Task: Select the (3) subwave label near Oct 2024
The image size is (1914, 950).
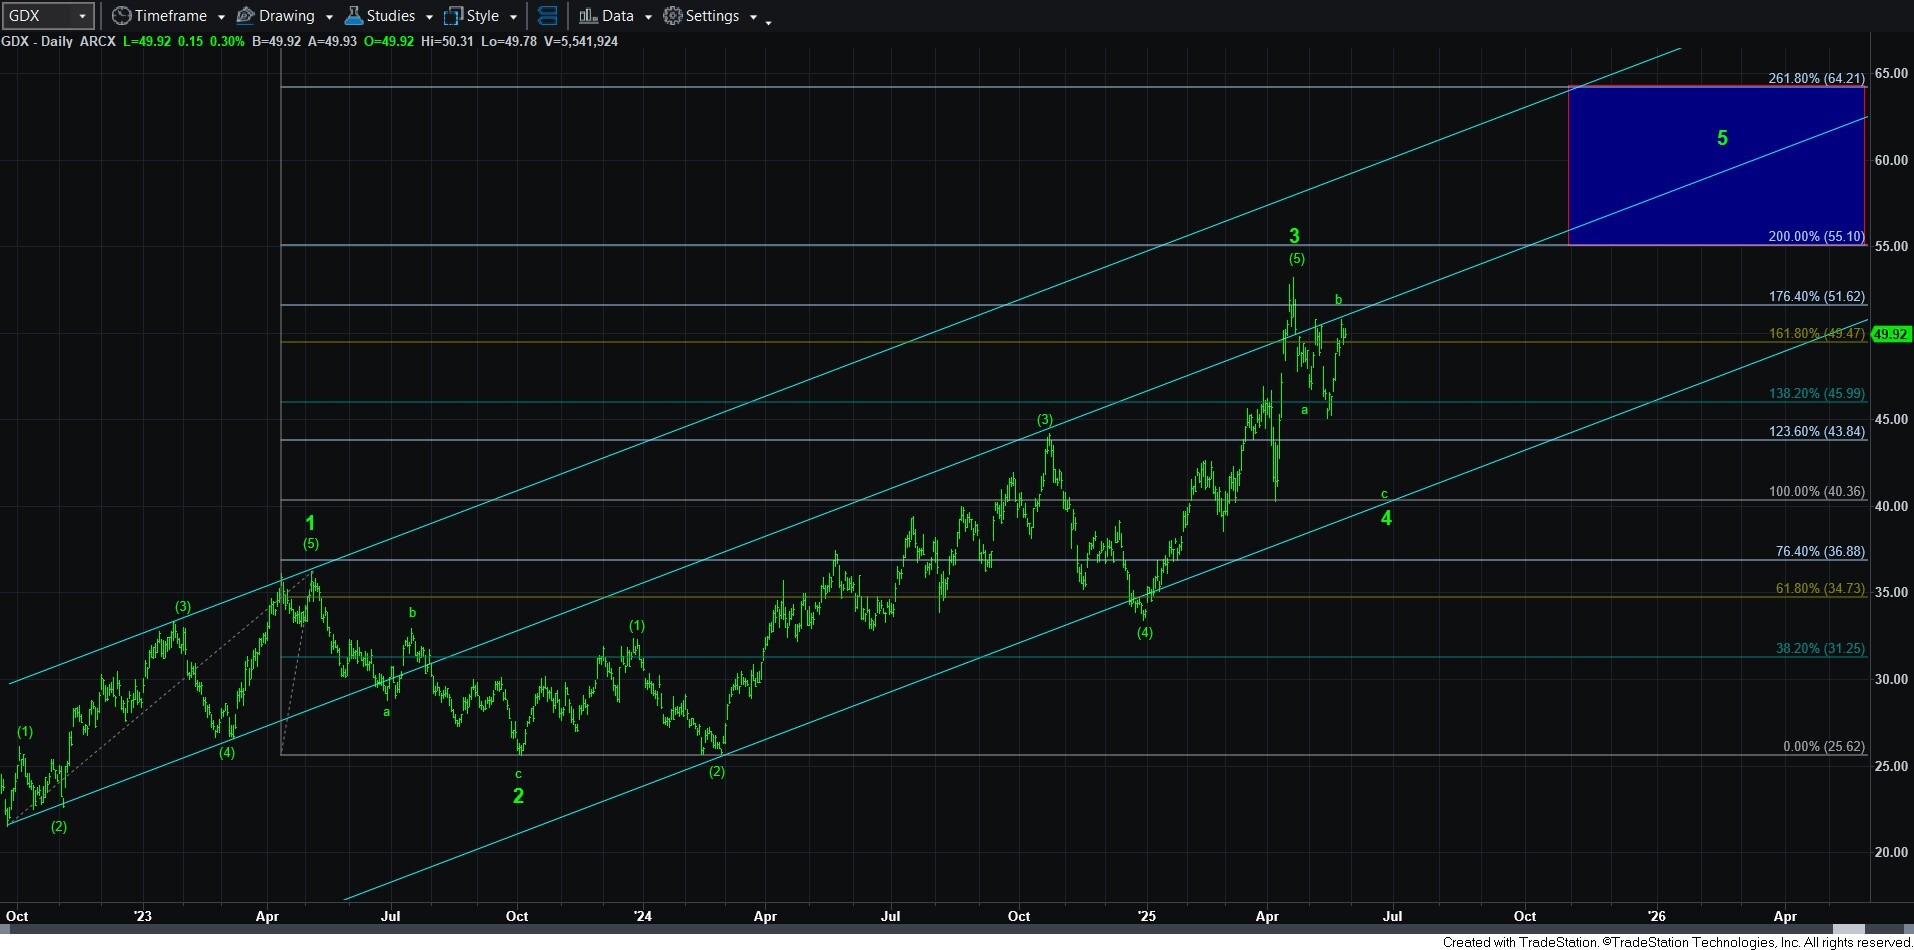Action: 1044,419
